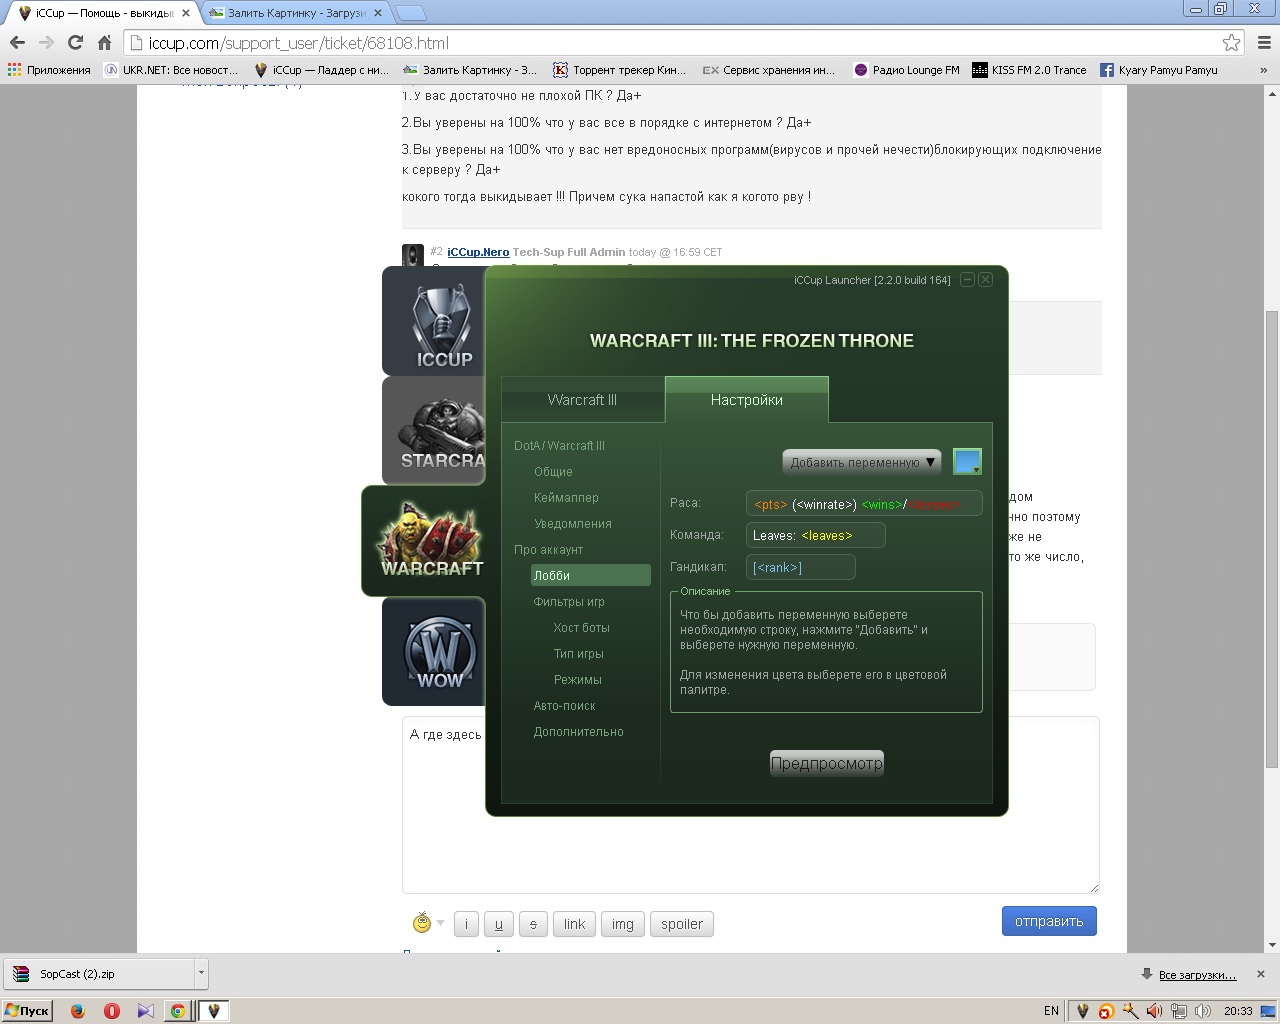Show more bookmarks chevron
This screenshot has width=1280, height=1024.
point(1263,70)
